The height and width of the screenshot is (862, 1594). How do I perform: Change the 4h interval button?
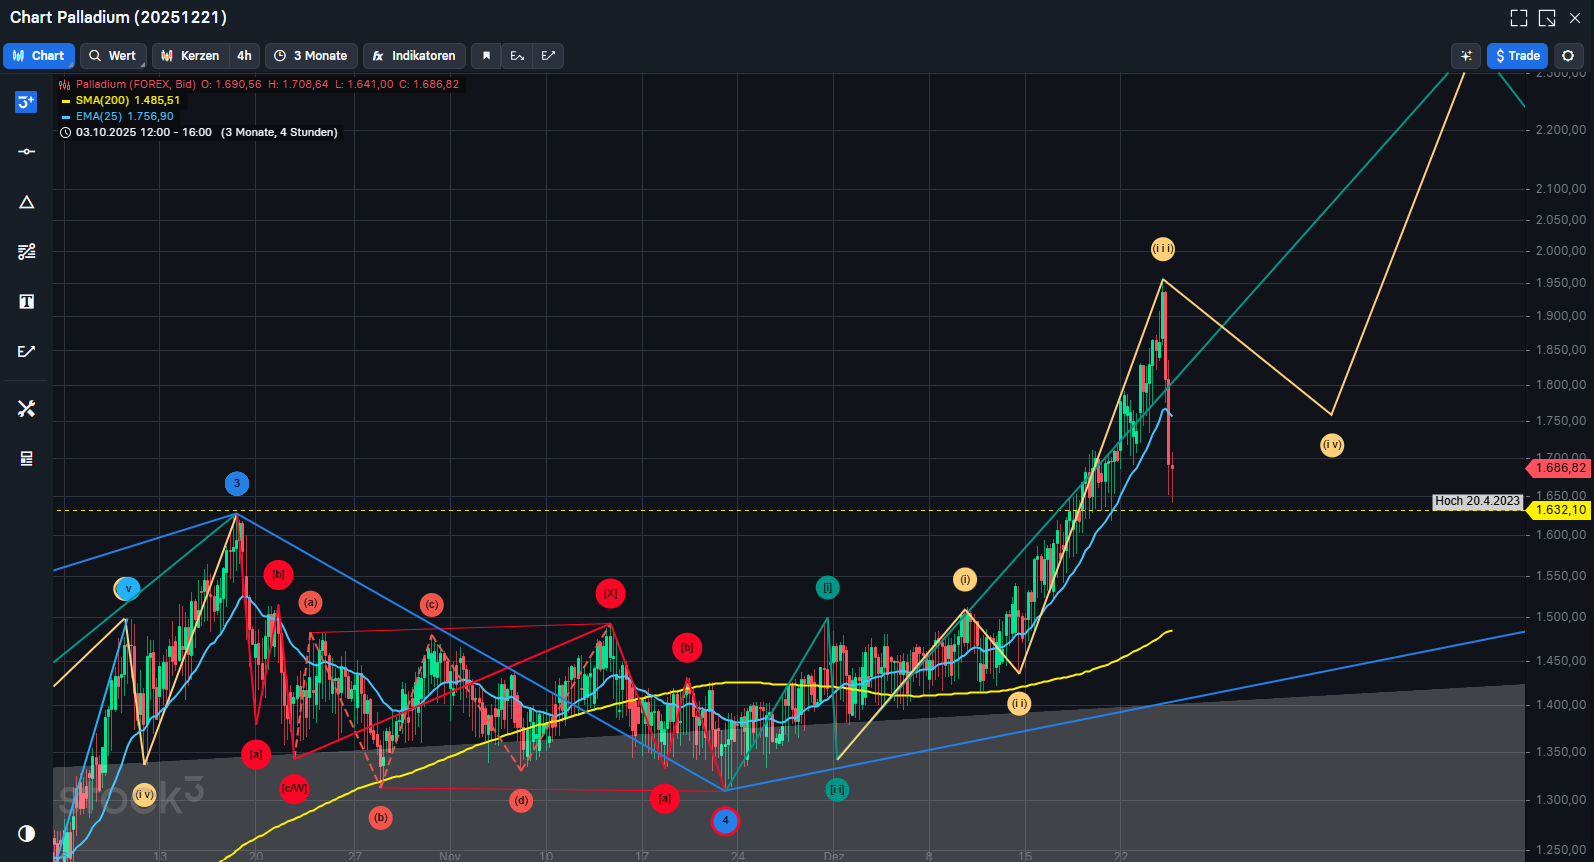244,56
